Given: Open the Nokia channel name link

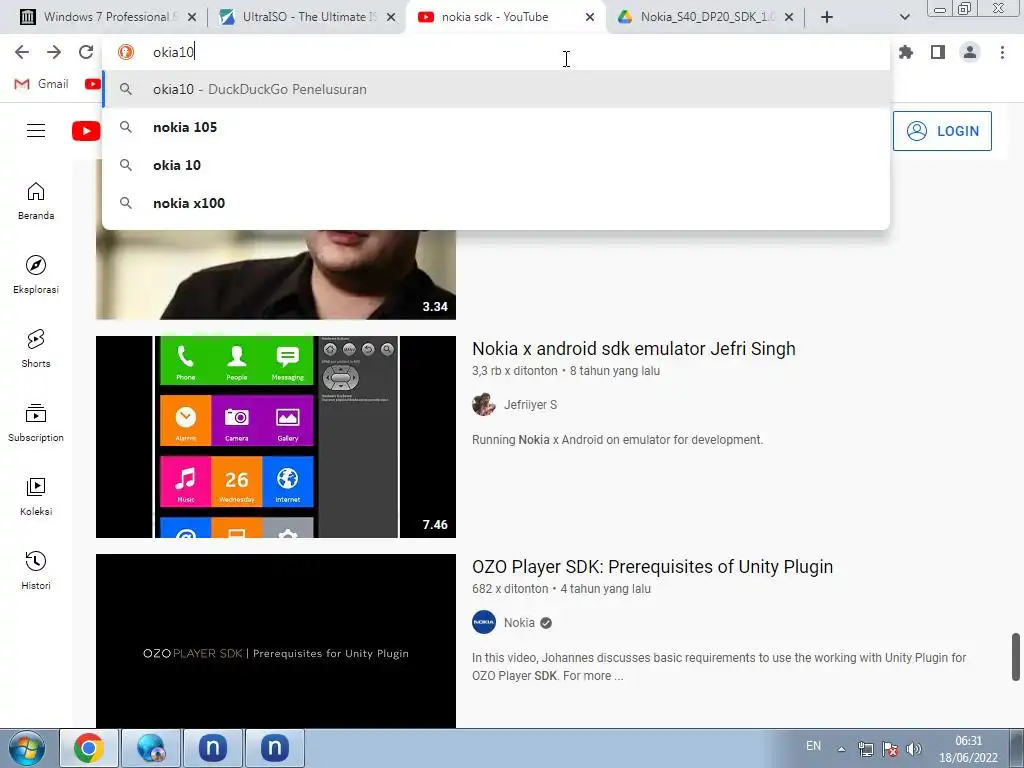Looking at the screenshot, I should 519,622.
